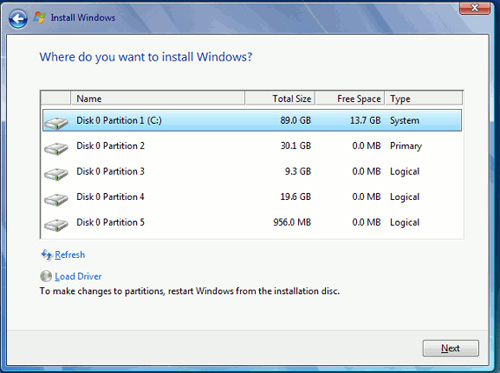This screenshot has height=373, width=500.
Task: Click 0.0 MB free space for Partition 3
Action: (x=366, y=171)
